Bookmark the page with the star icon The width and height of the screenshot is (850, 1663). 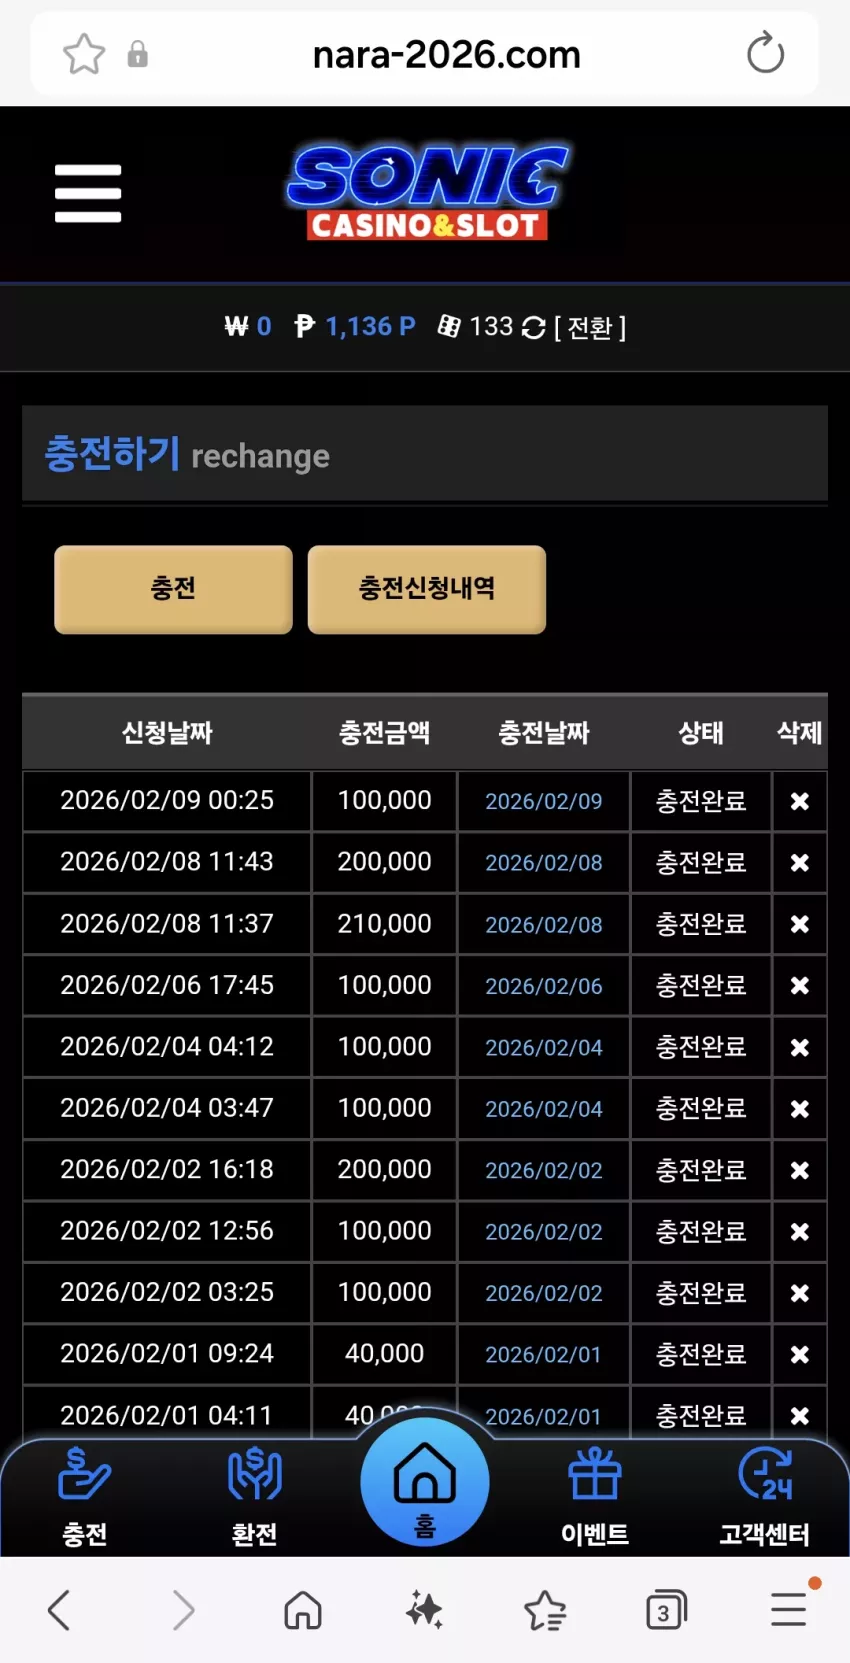pos(84,54)
